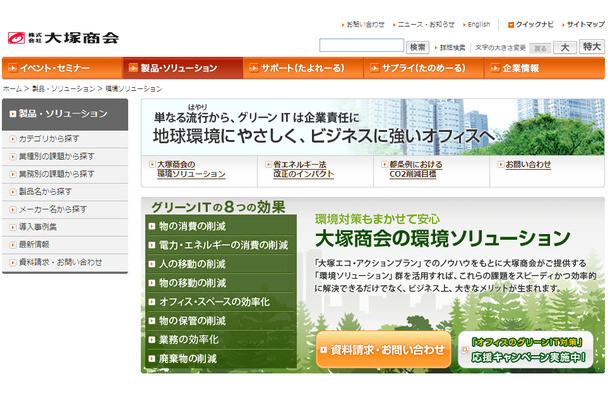Select 最新情報 in sidebar
This screenshot has width=610, height=400.
65,245
